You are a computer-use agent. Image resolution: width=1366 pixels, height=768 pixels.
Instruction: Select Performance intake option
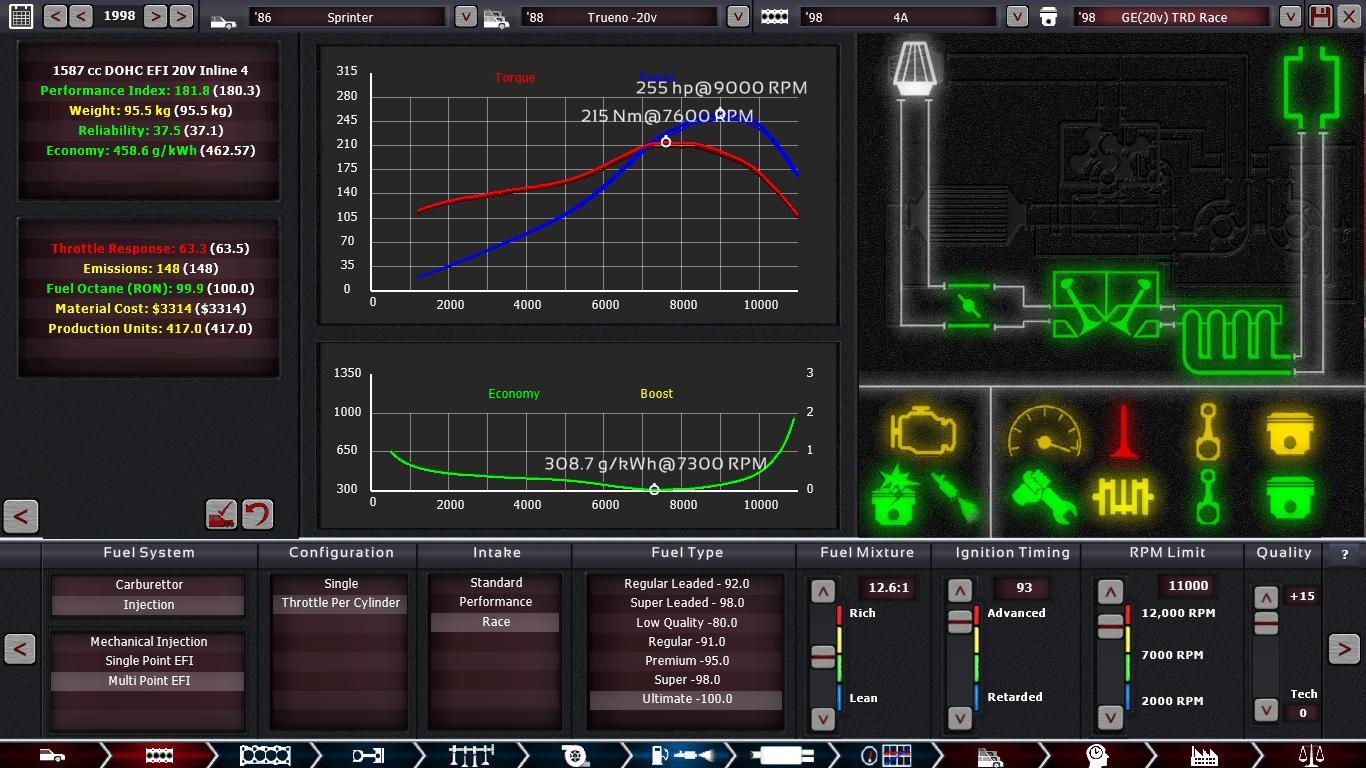pyautogui.click(x=496, y=602)
